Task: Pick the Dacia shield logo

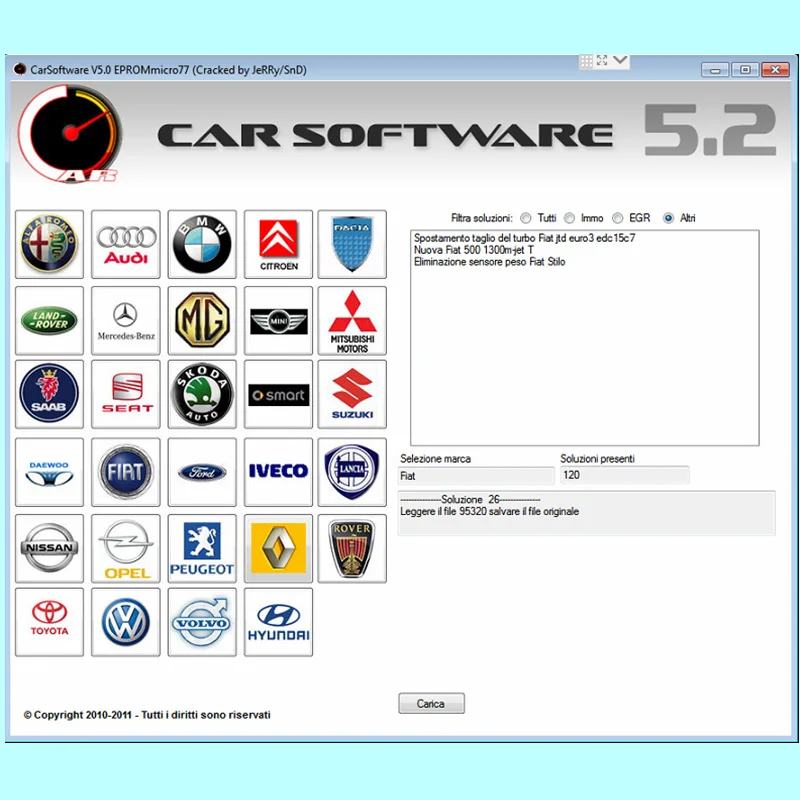Action: click(x=352, y=244)
